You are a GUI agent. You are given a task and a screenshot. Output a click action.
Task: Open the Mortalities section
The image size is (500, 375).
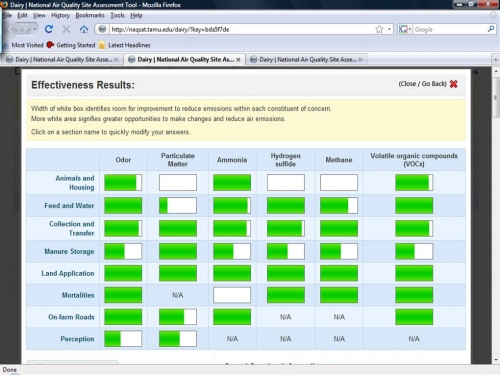pyautogui.click(x=78, y=295)
